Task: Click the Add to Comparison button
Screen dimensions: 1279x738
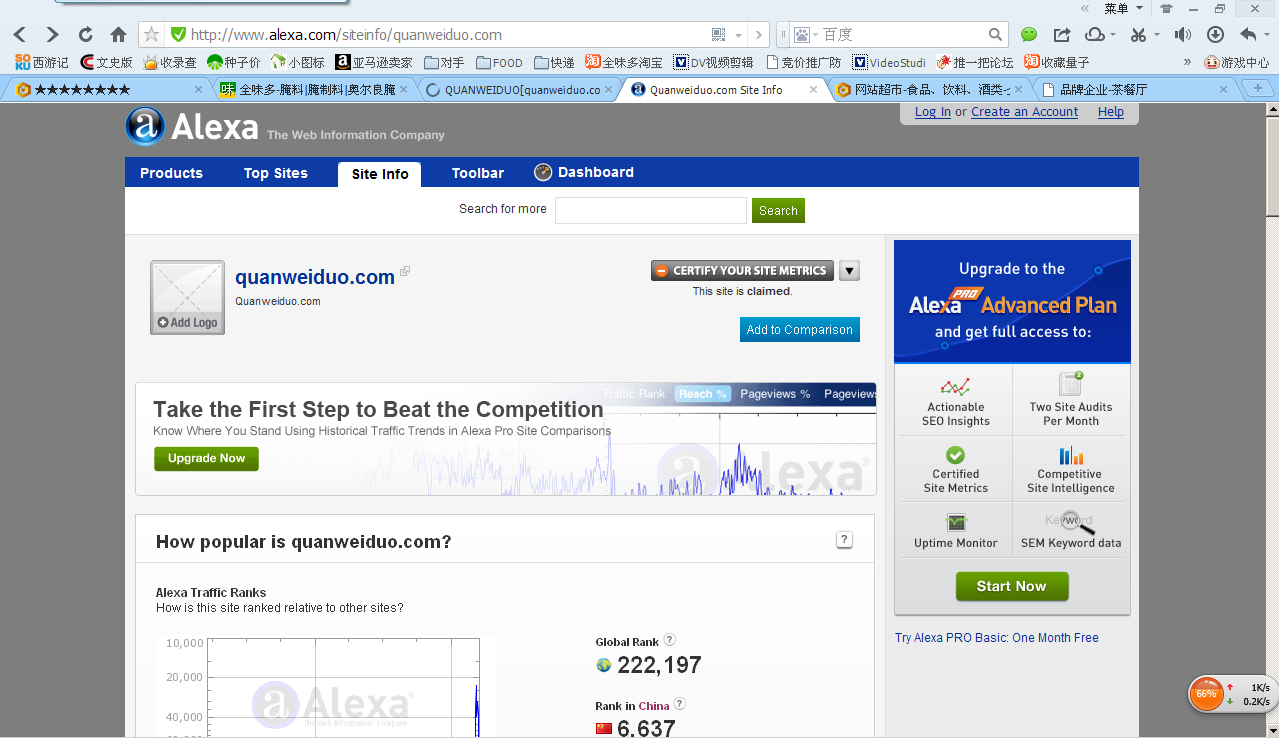Action: (x=800, y=330)
